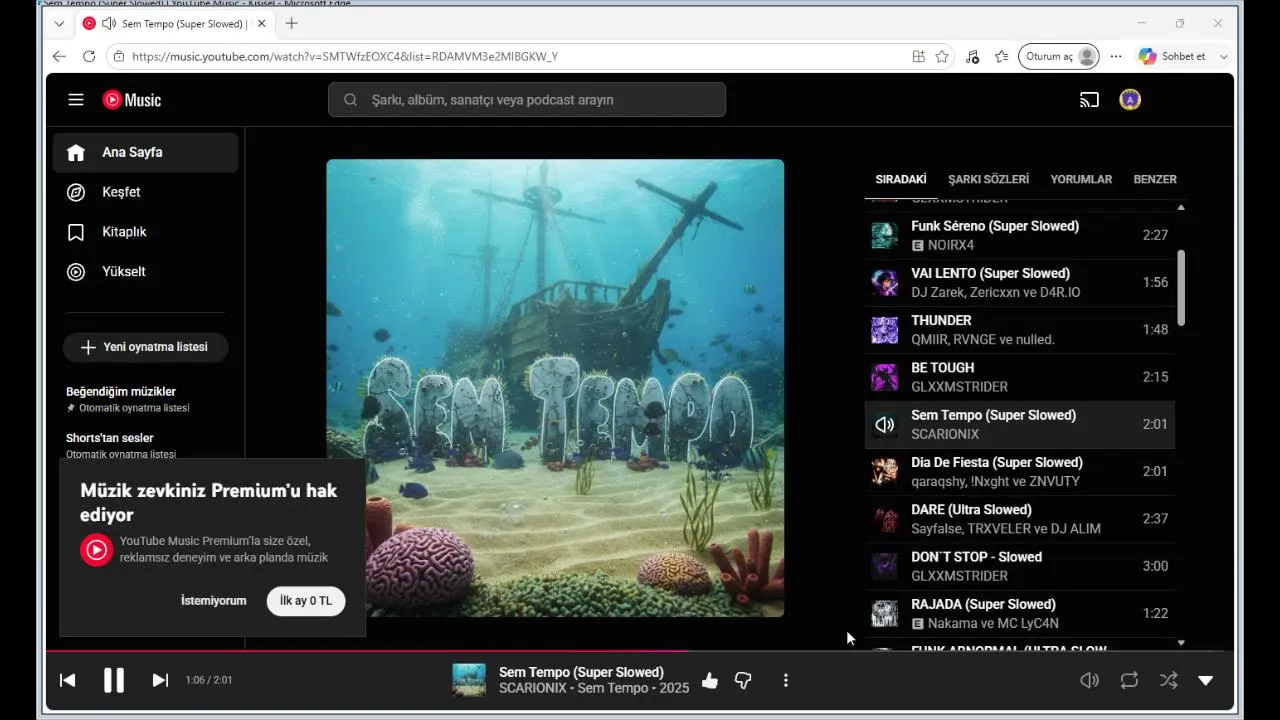Screen dimensions: 1280x720
Task: Mute the tab via its speaker icon
Action: [108, 23]
